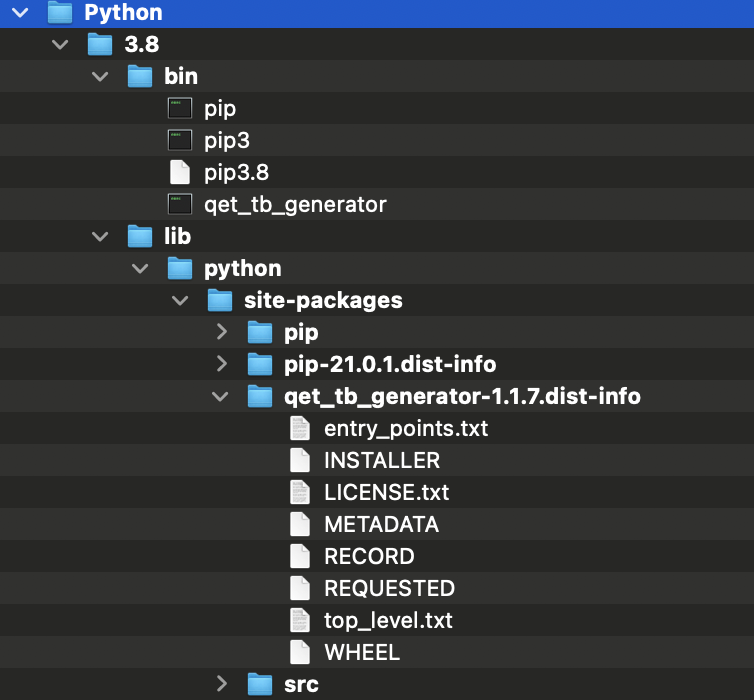Click the site-packages folder icon
The image size is (754, 700).
click(220, 301)
